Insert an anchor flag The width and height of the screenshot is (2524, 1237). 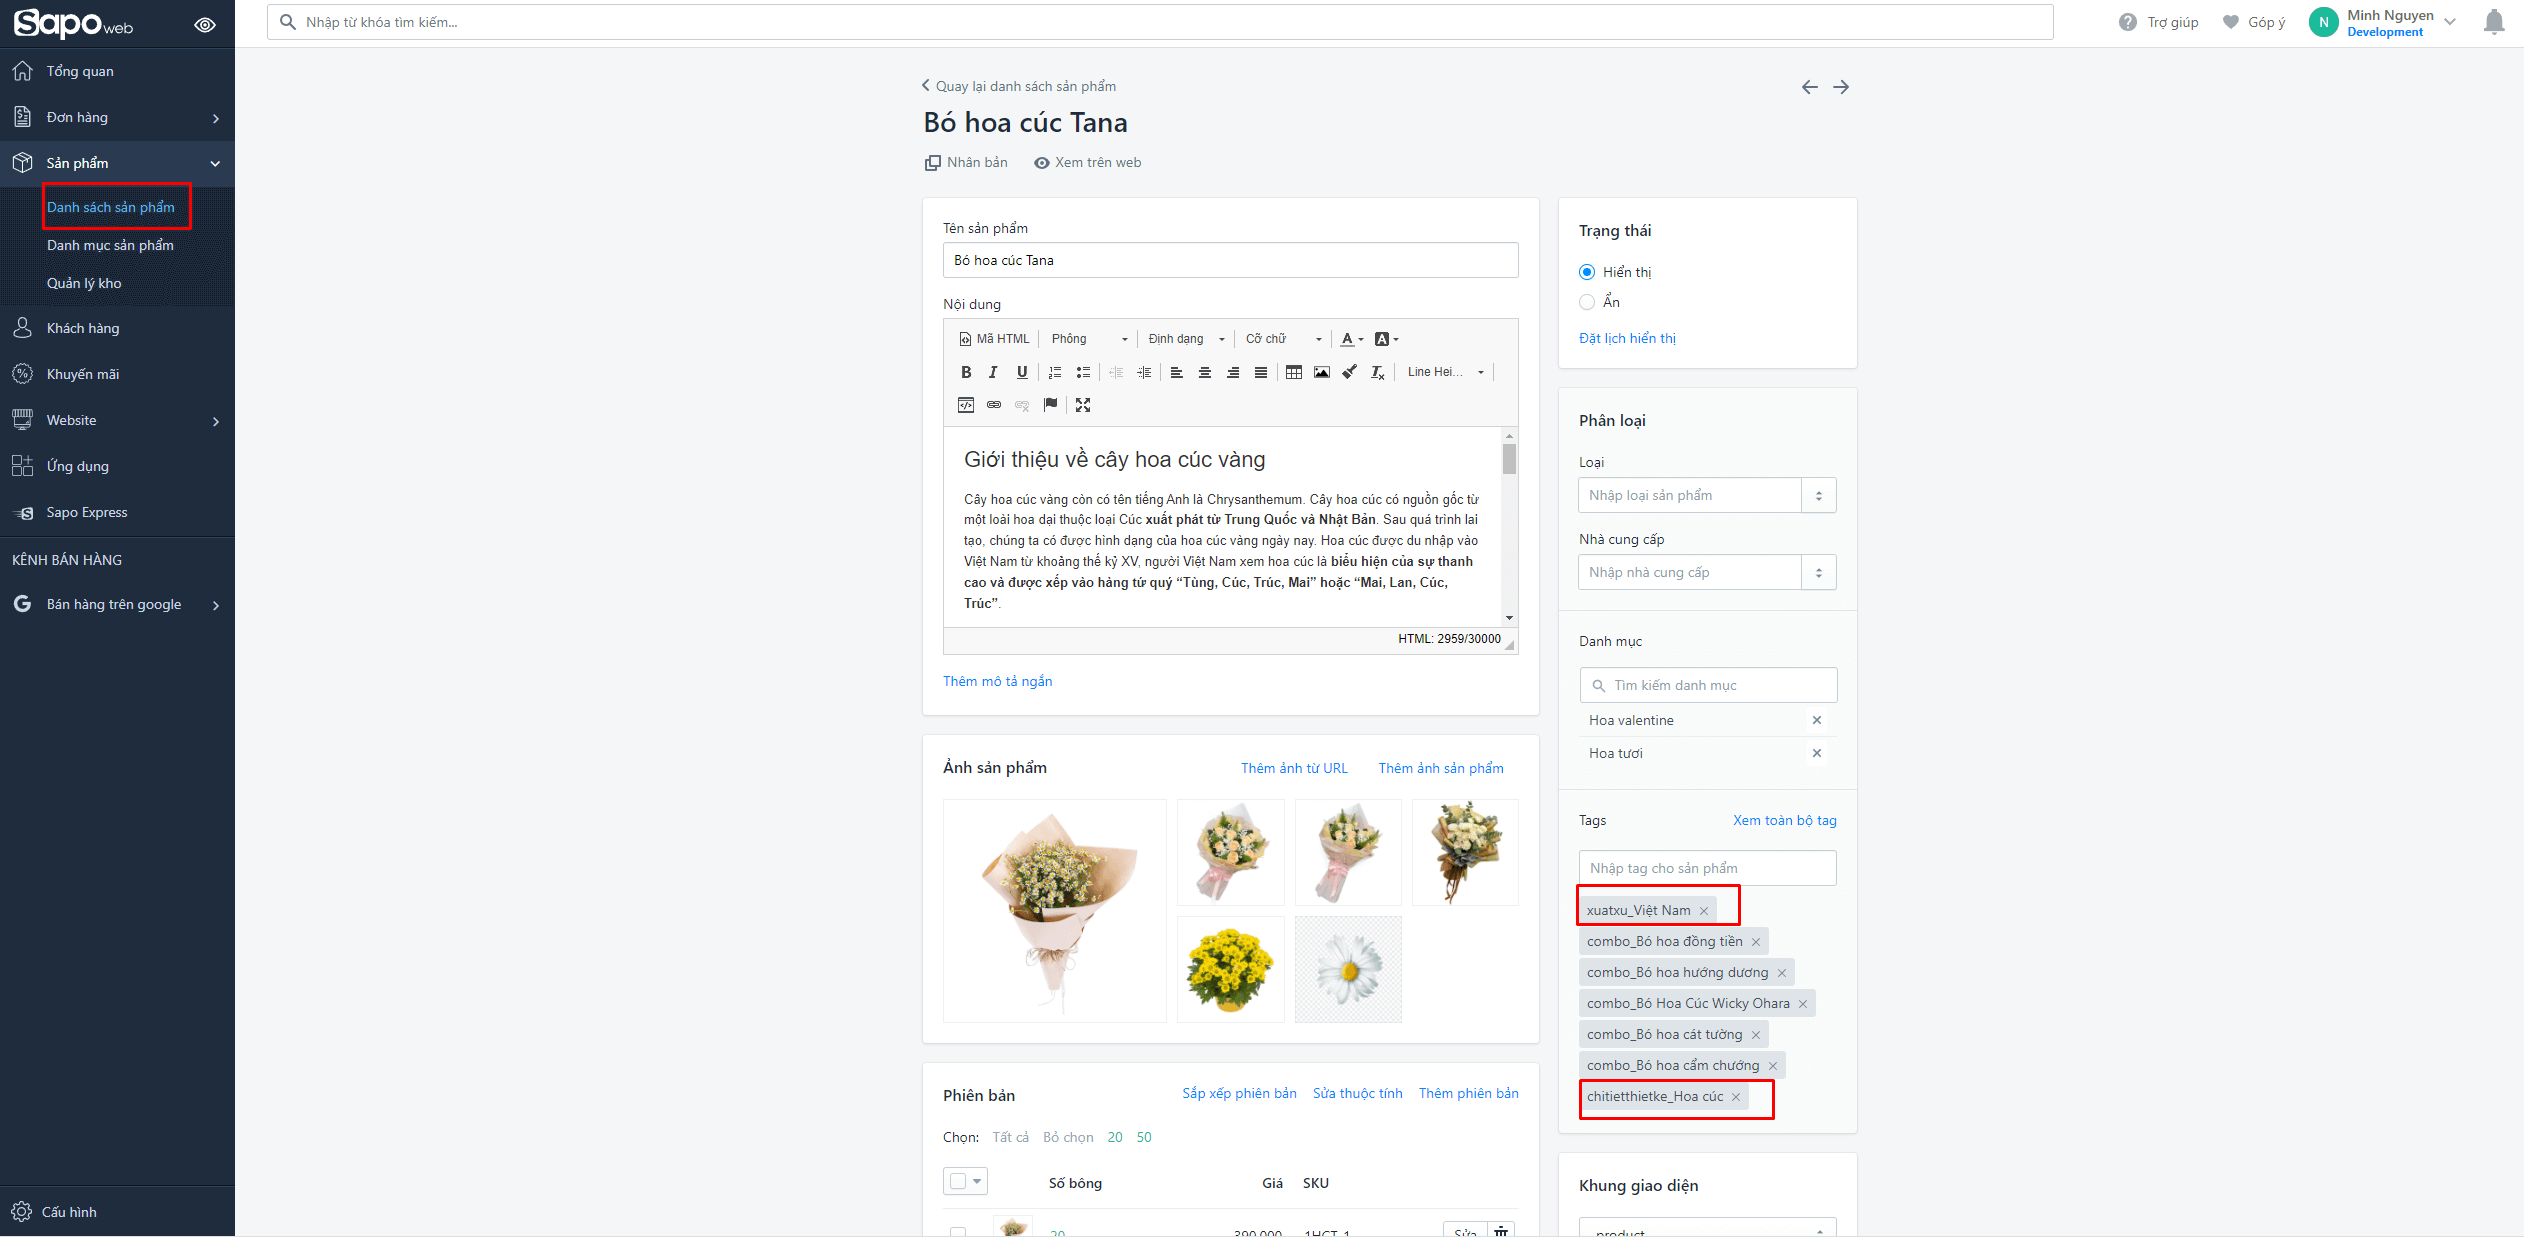point(1050,405)
